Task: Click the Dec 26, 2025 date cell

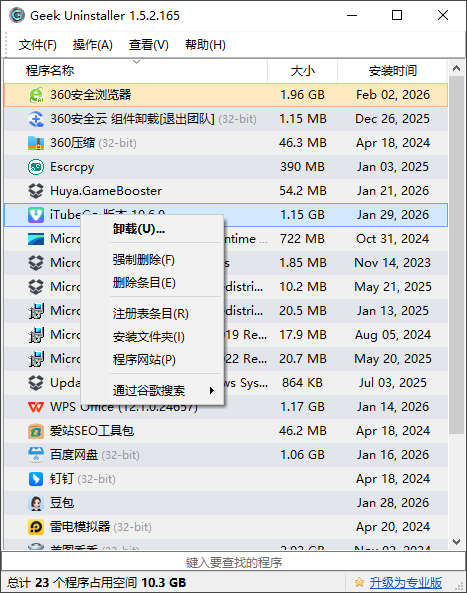Action: point(393,119)
